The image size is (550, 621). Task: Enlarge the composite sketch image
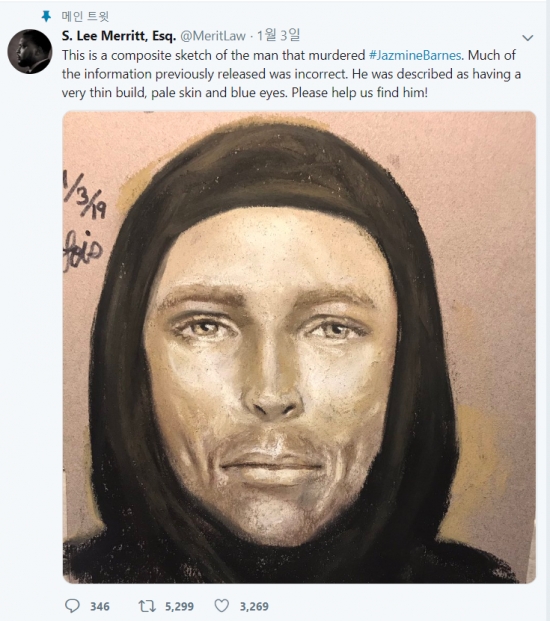[x=299, y=347]
